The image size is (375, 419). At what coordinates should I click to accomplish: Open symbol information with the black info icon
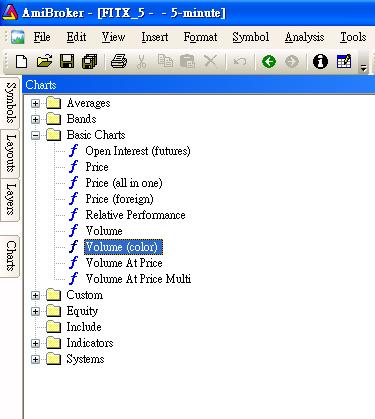[320, 62]
